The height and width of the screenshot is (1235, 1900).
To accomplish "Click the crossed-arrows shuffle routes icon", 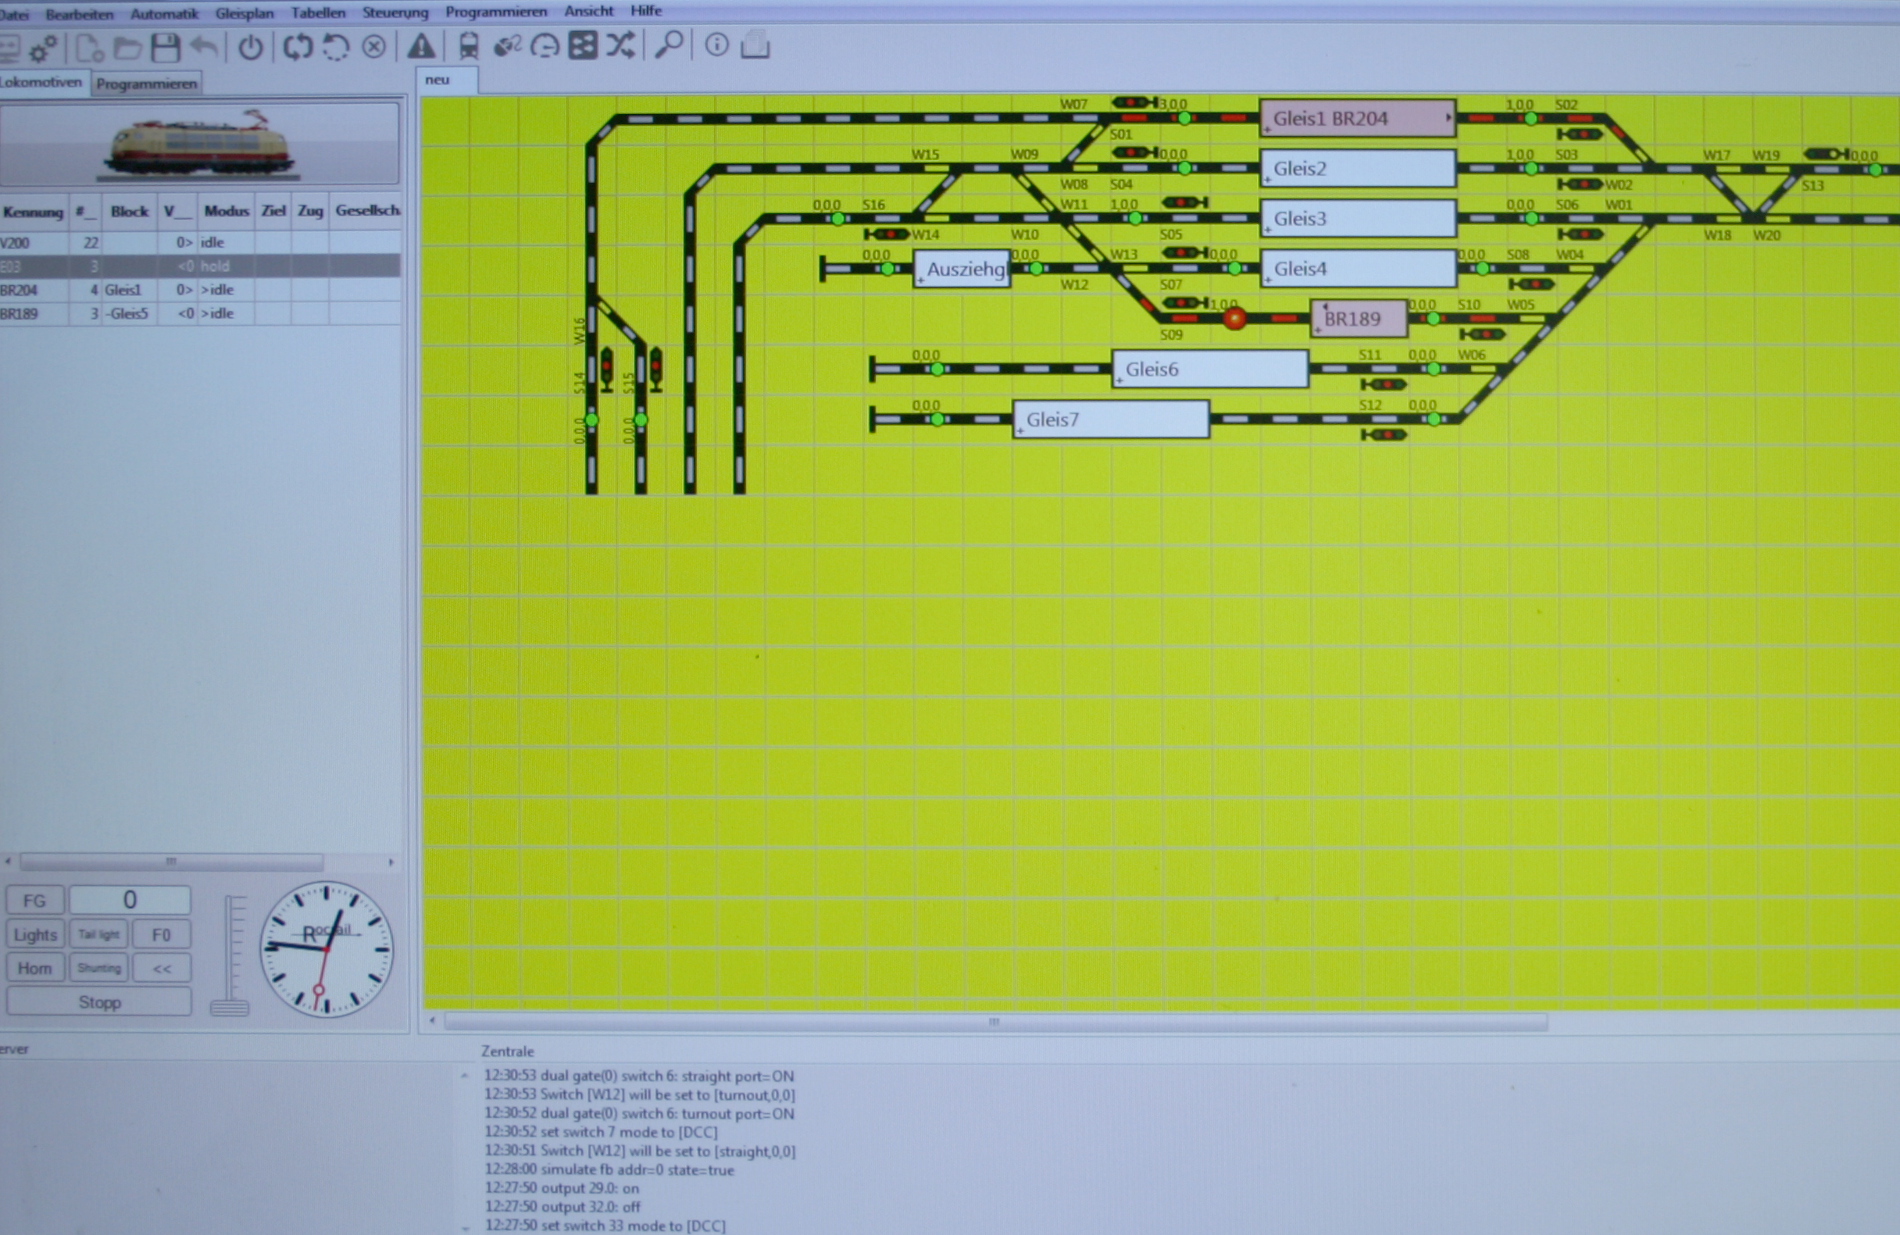I will (x=620, y=45).
